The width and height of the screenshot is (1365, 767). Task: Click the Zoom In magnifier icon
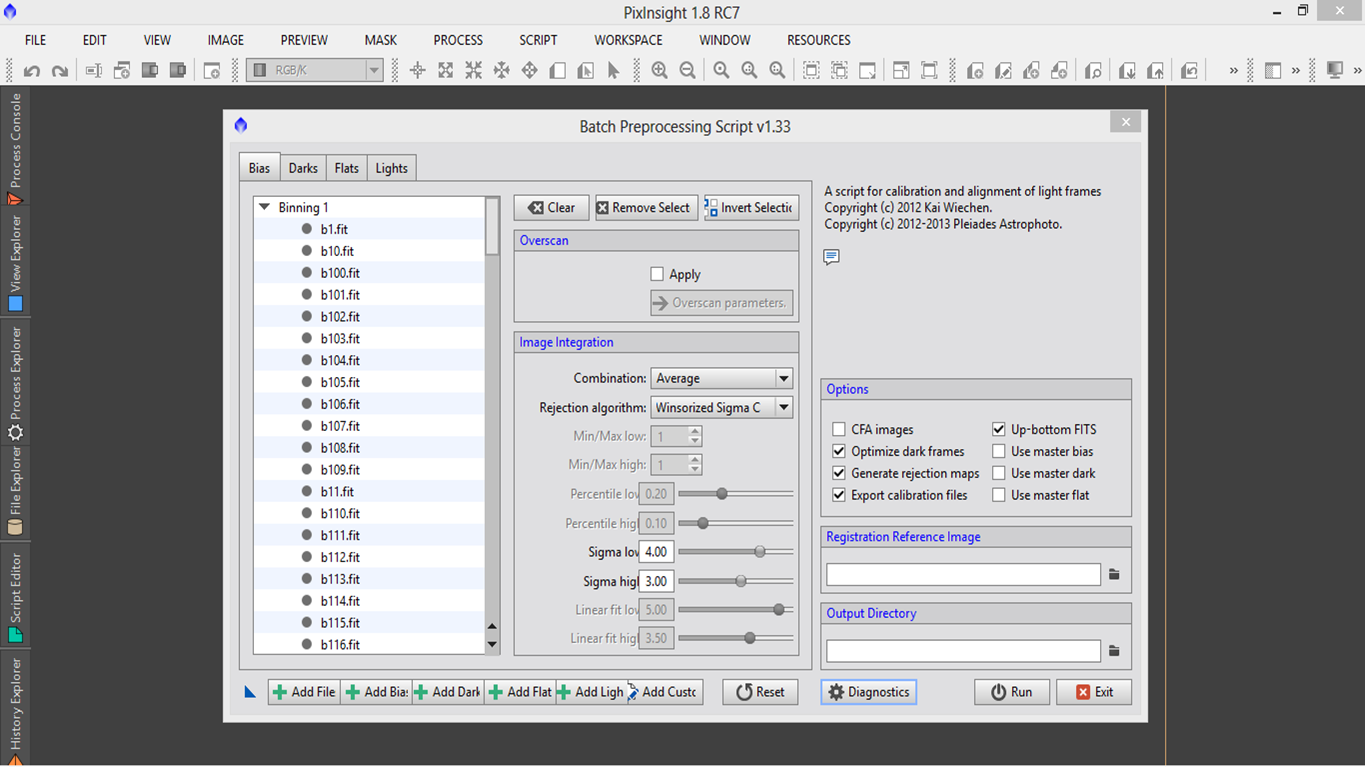click(659, 70)
